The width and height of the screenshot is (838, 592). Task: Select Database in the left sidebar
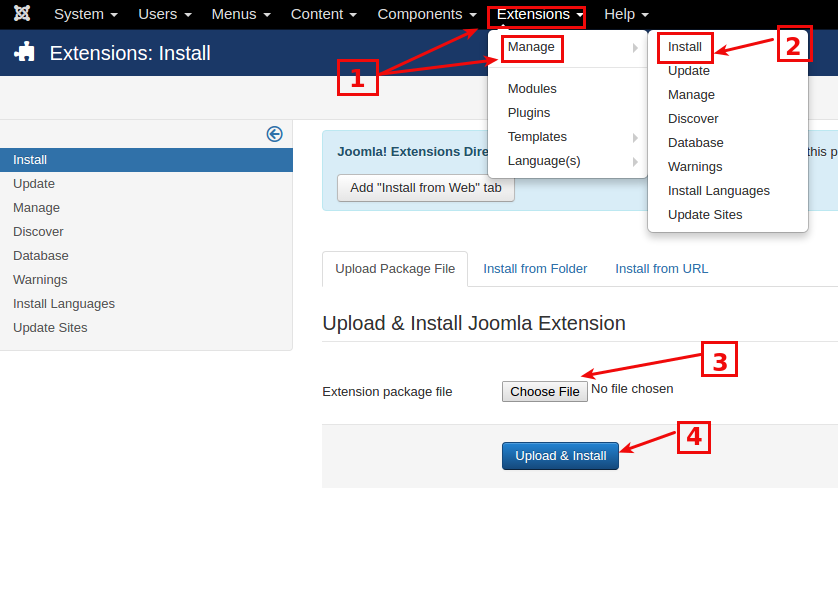[146, 256]
